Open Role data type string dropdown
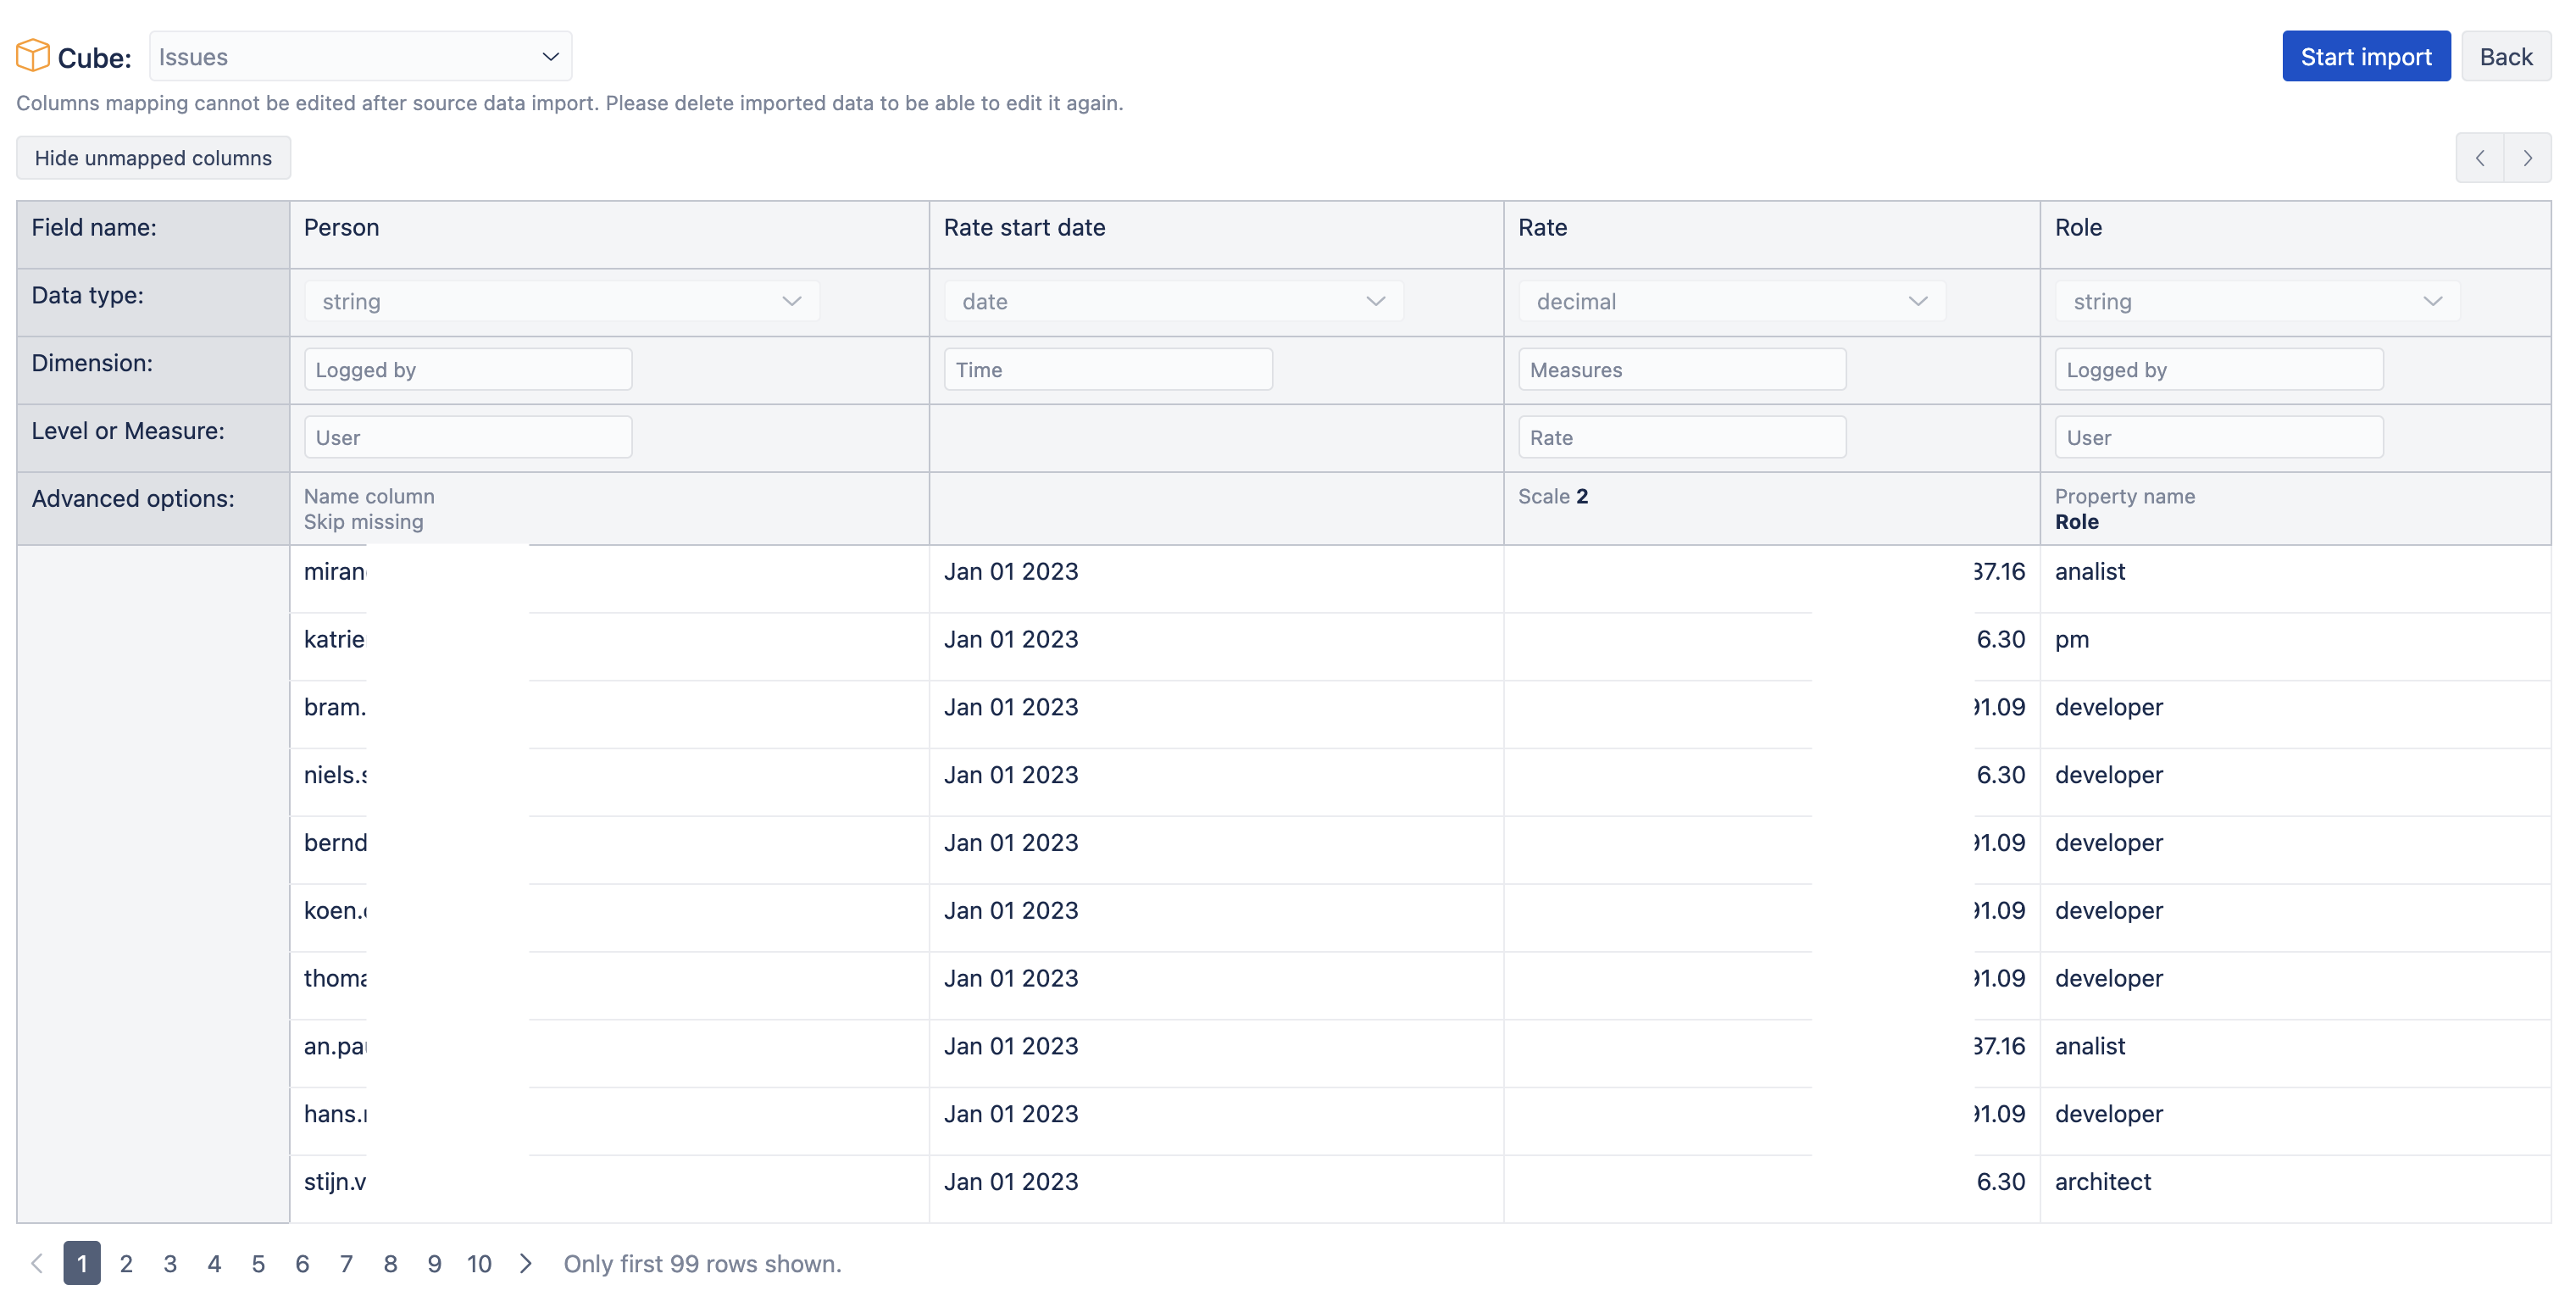2576x1307 pixels. pyautogui.click(x=2257, y=301)
